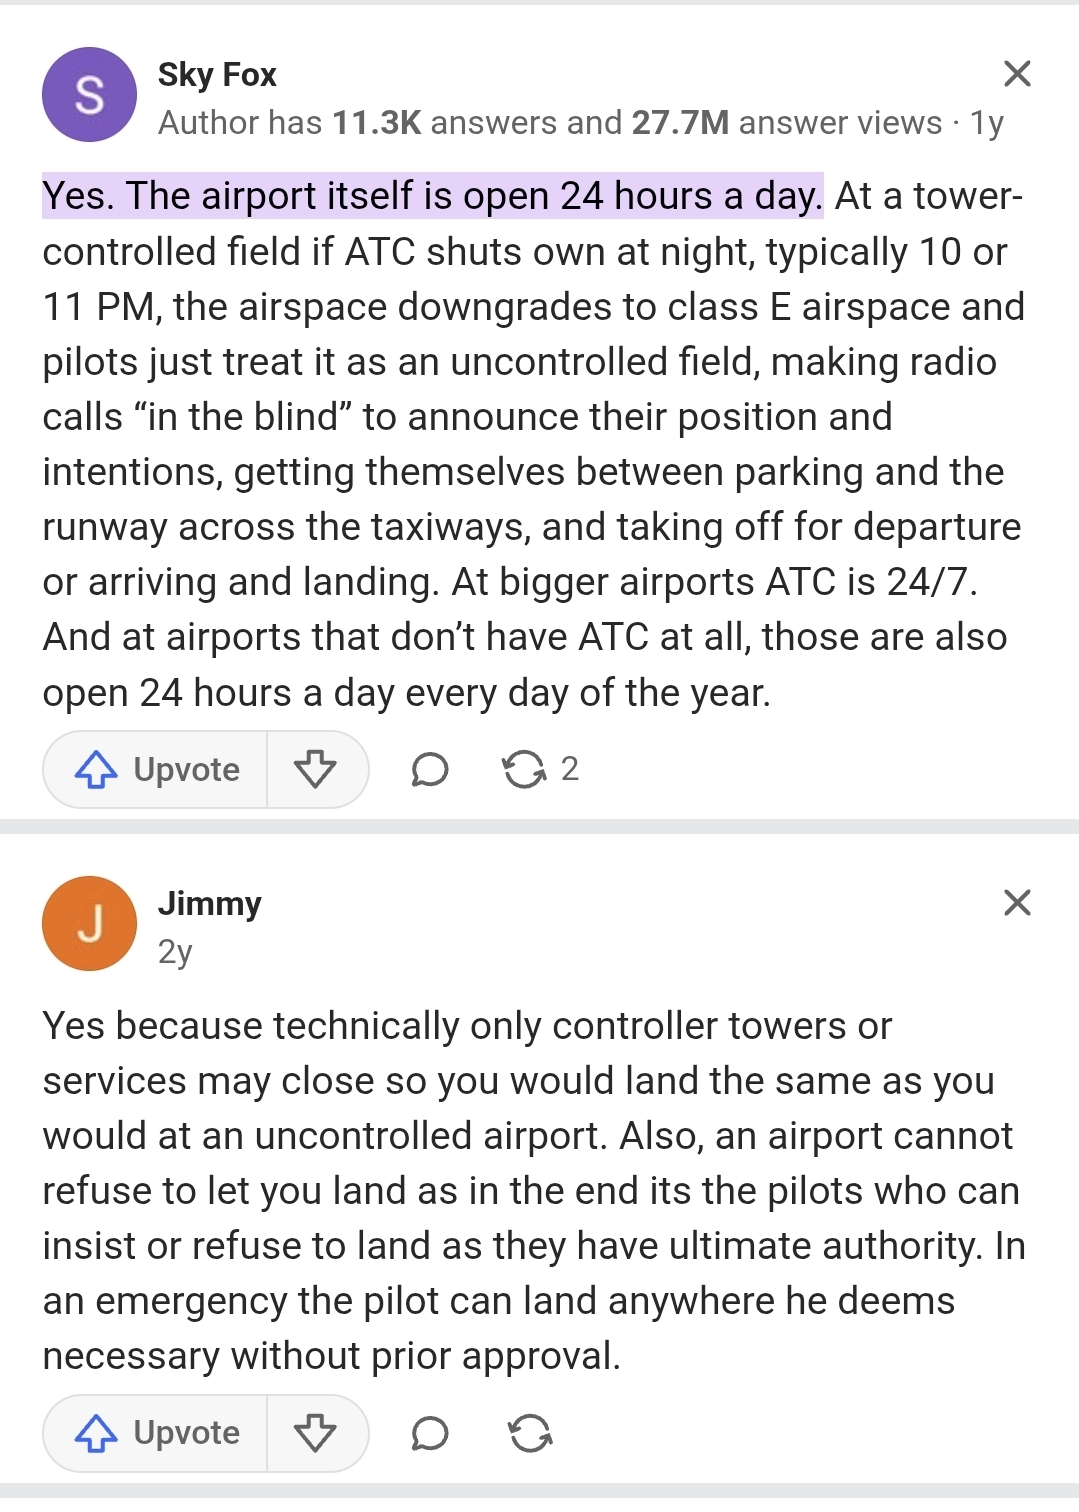Upvote Jimmy's answer
Viewport: 1079px width, 1512px height.
[x=156, y=1433]
